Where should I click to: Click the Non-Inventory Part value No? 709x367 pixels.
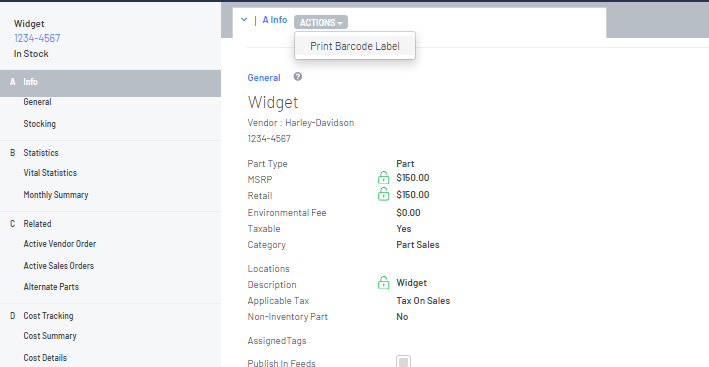click(x=402, y=317)
